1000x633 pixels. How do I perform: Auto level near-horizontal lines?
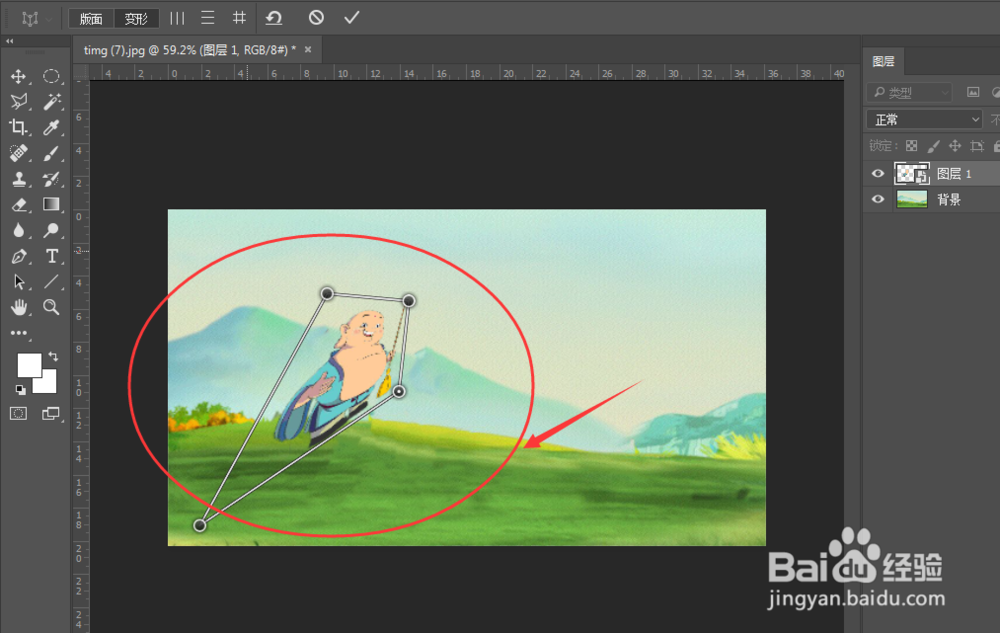(x=207, y=18)
